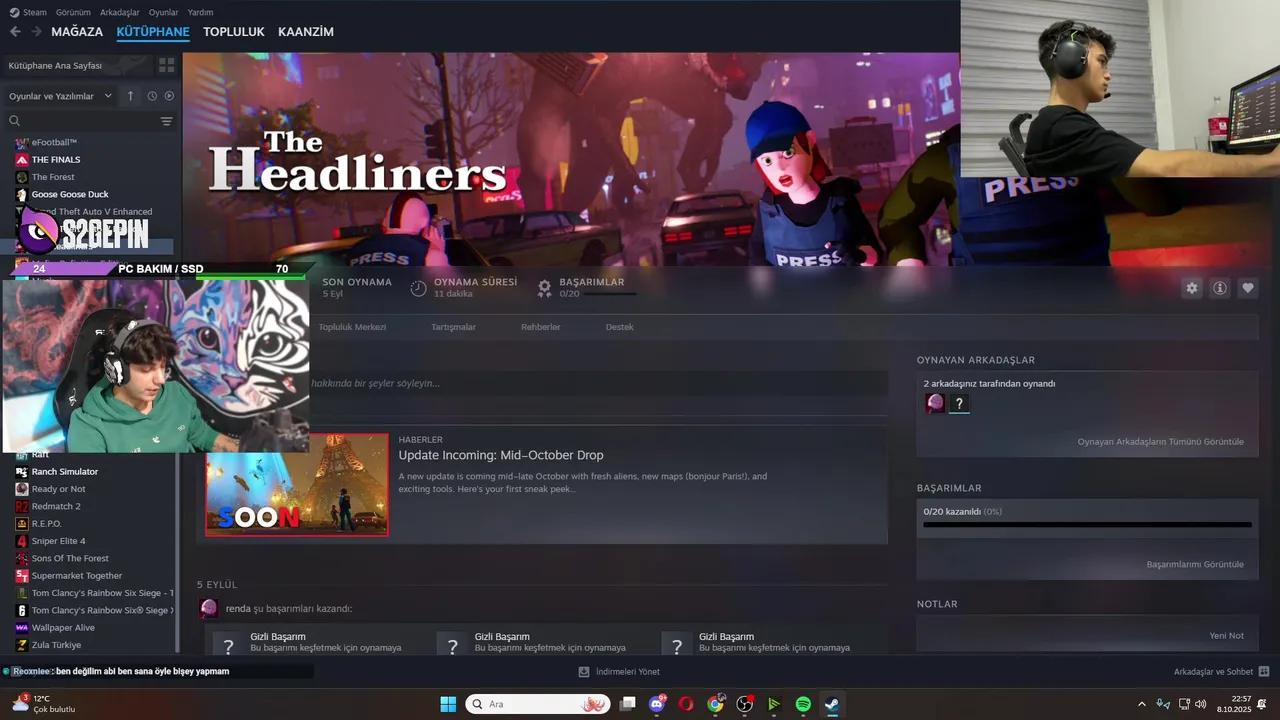Expand the Oyunlar ve Yazılımlar dropdown
The height and width of the screenshot is (720, 1280).
(x=60, y=96)
